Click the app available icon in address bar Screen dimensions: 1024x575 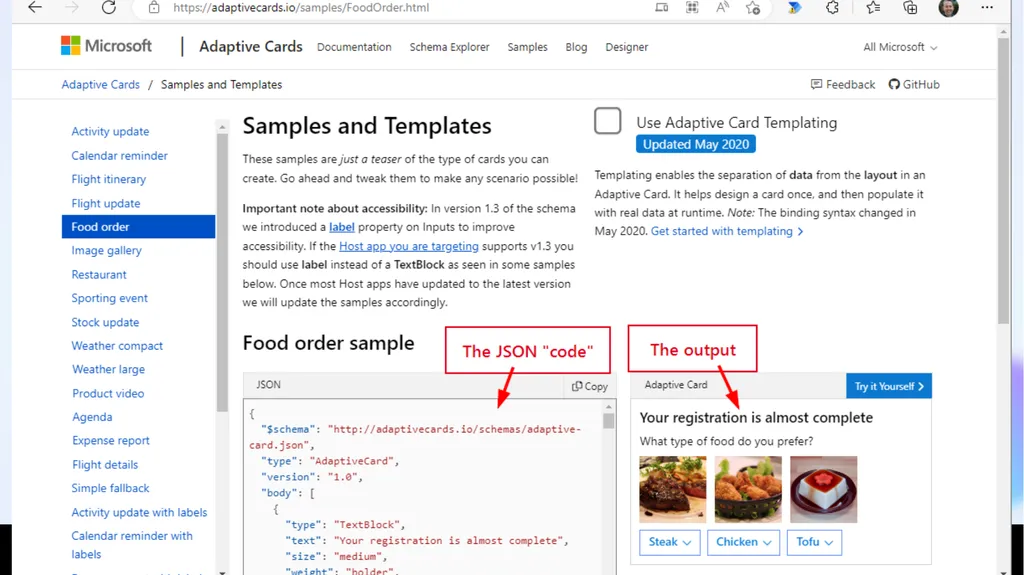pos(662,8)
